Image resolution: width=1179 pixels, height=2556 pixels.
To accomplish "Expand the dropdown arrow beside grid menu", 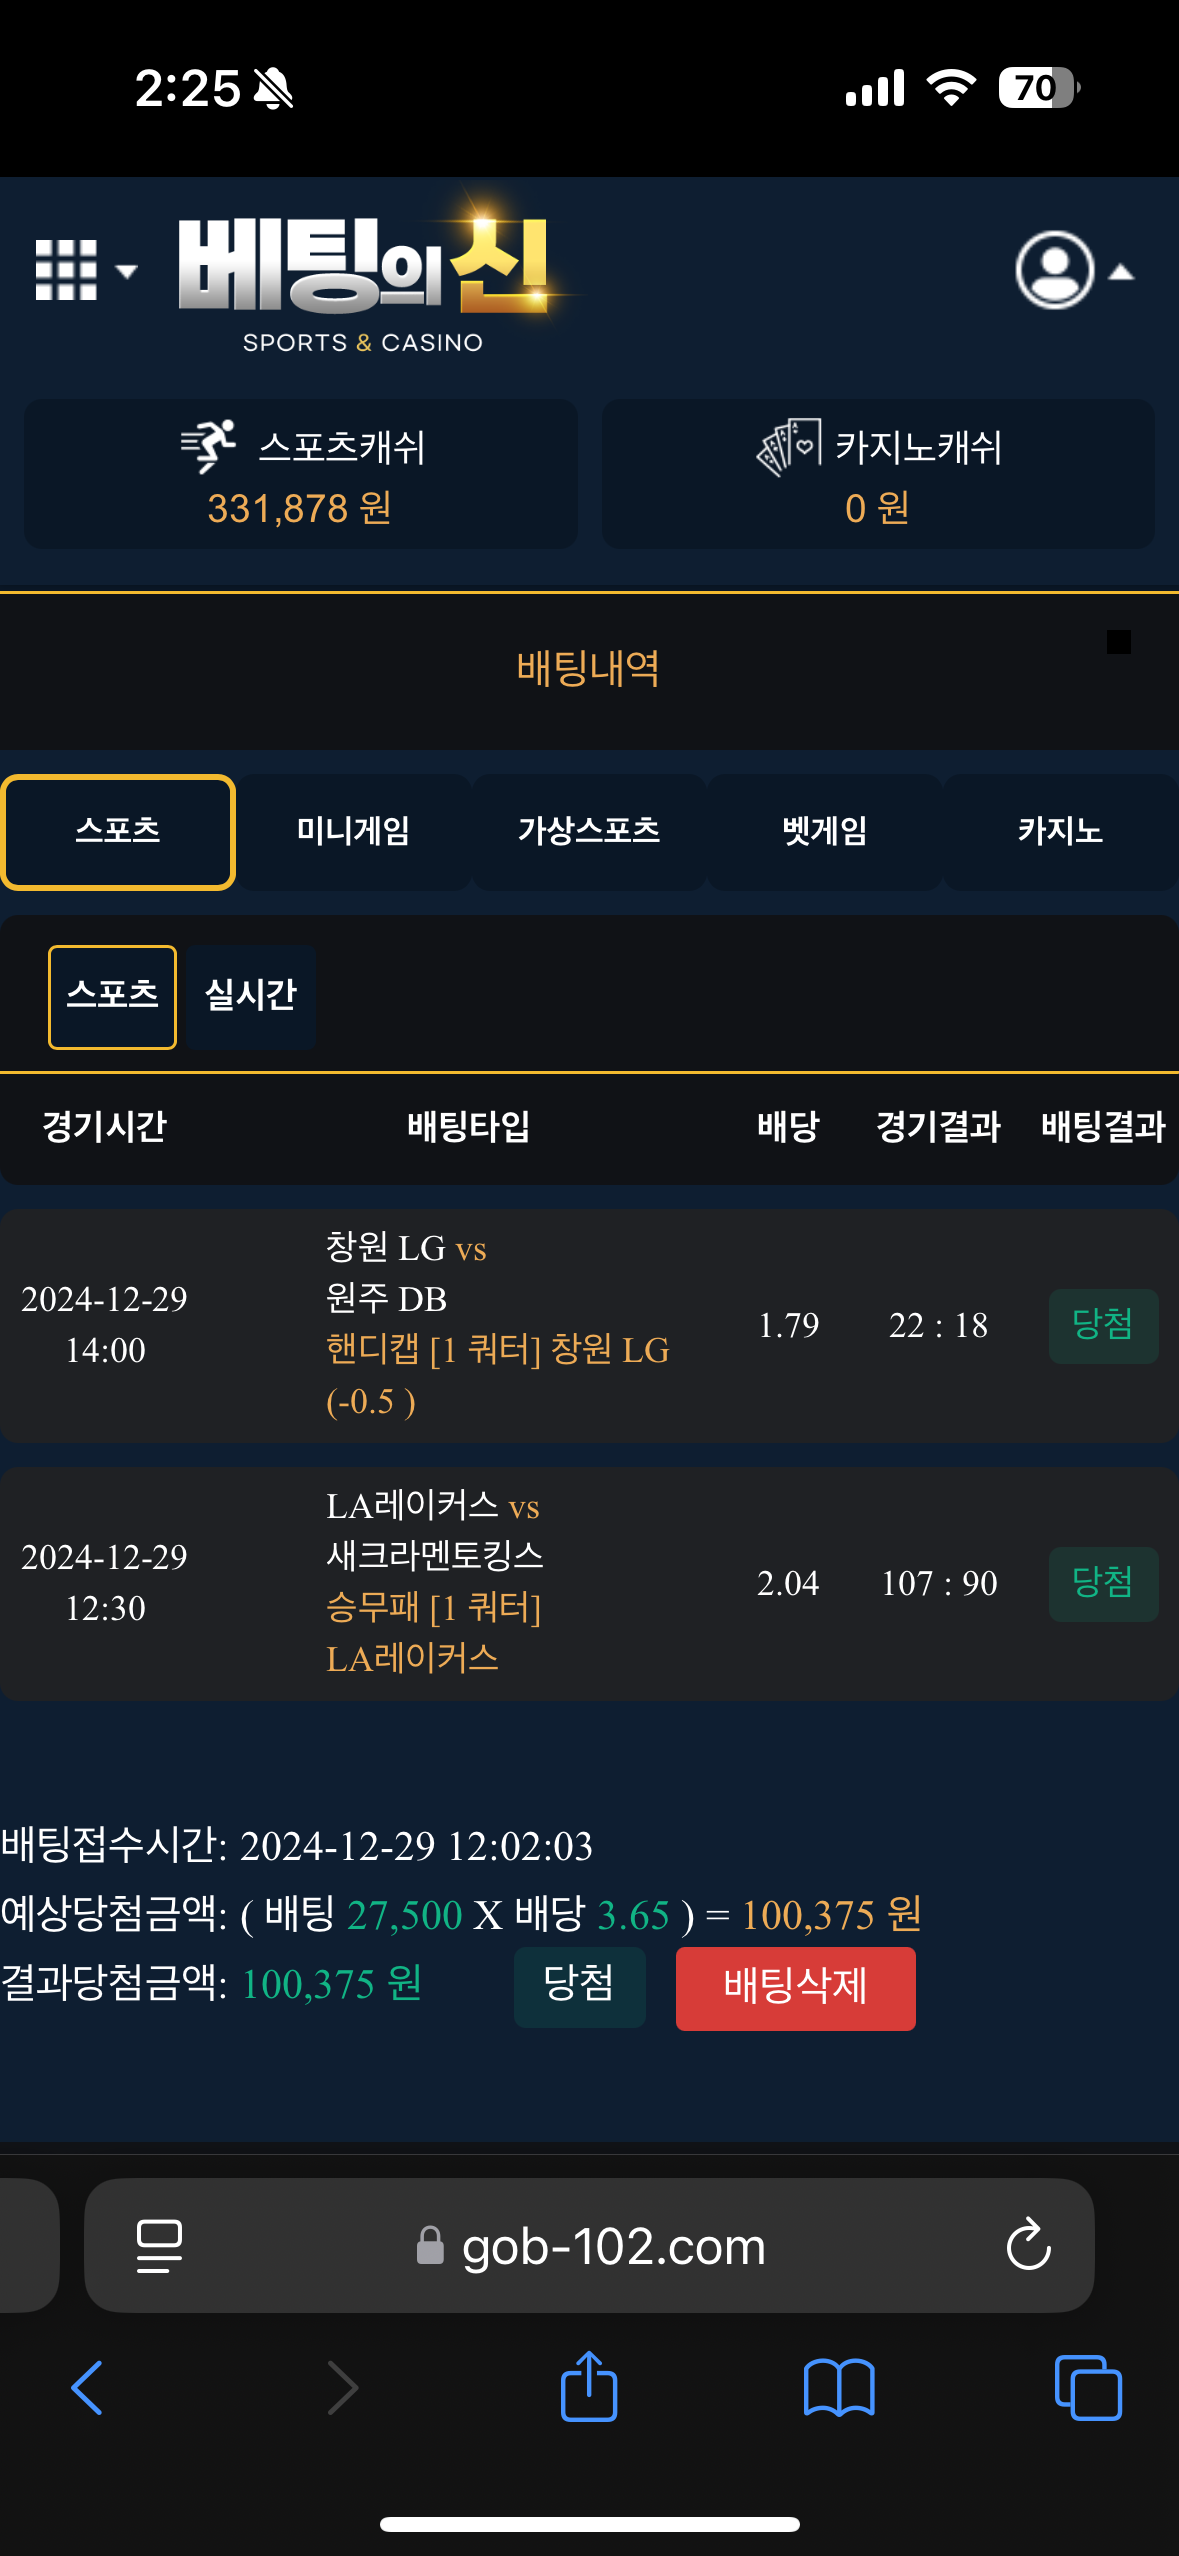I will [x=126, y=271].
